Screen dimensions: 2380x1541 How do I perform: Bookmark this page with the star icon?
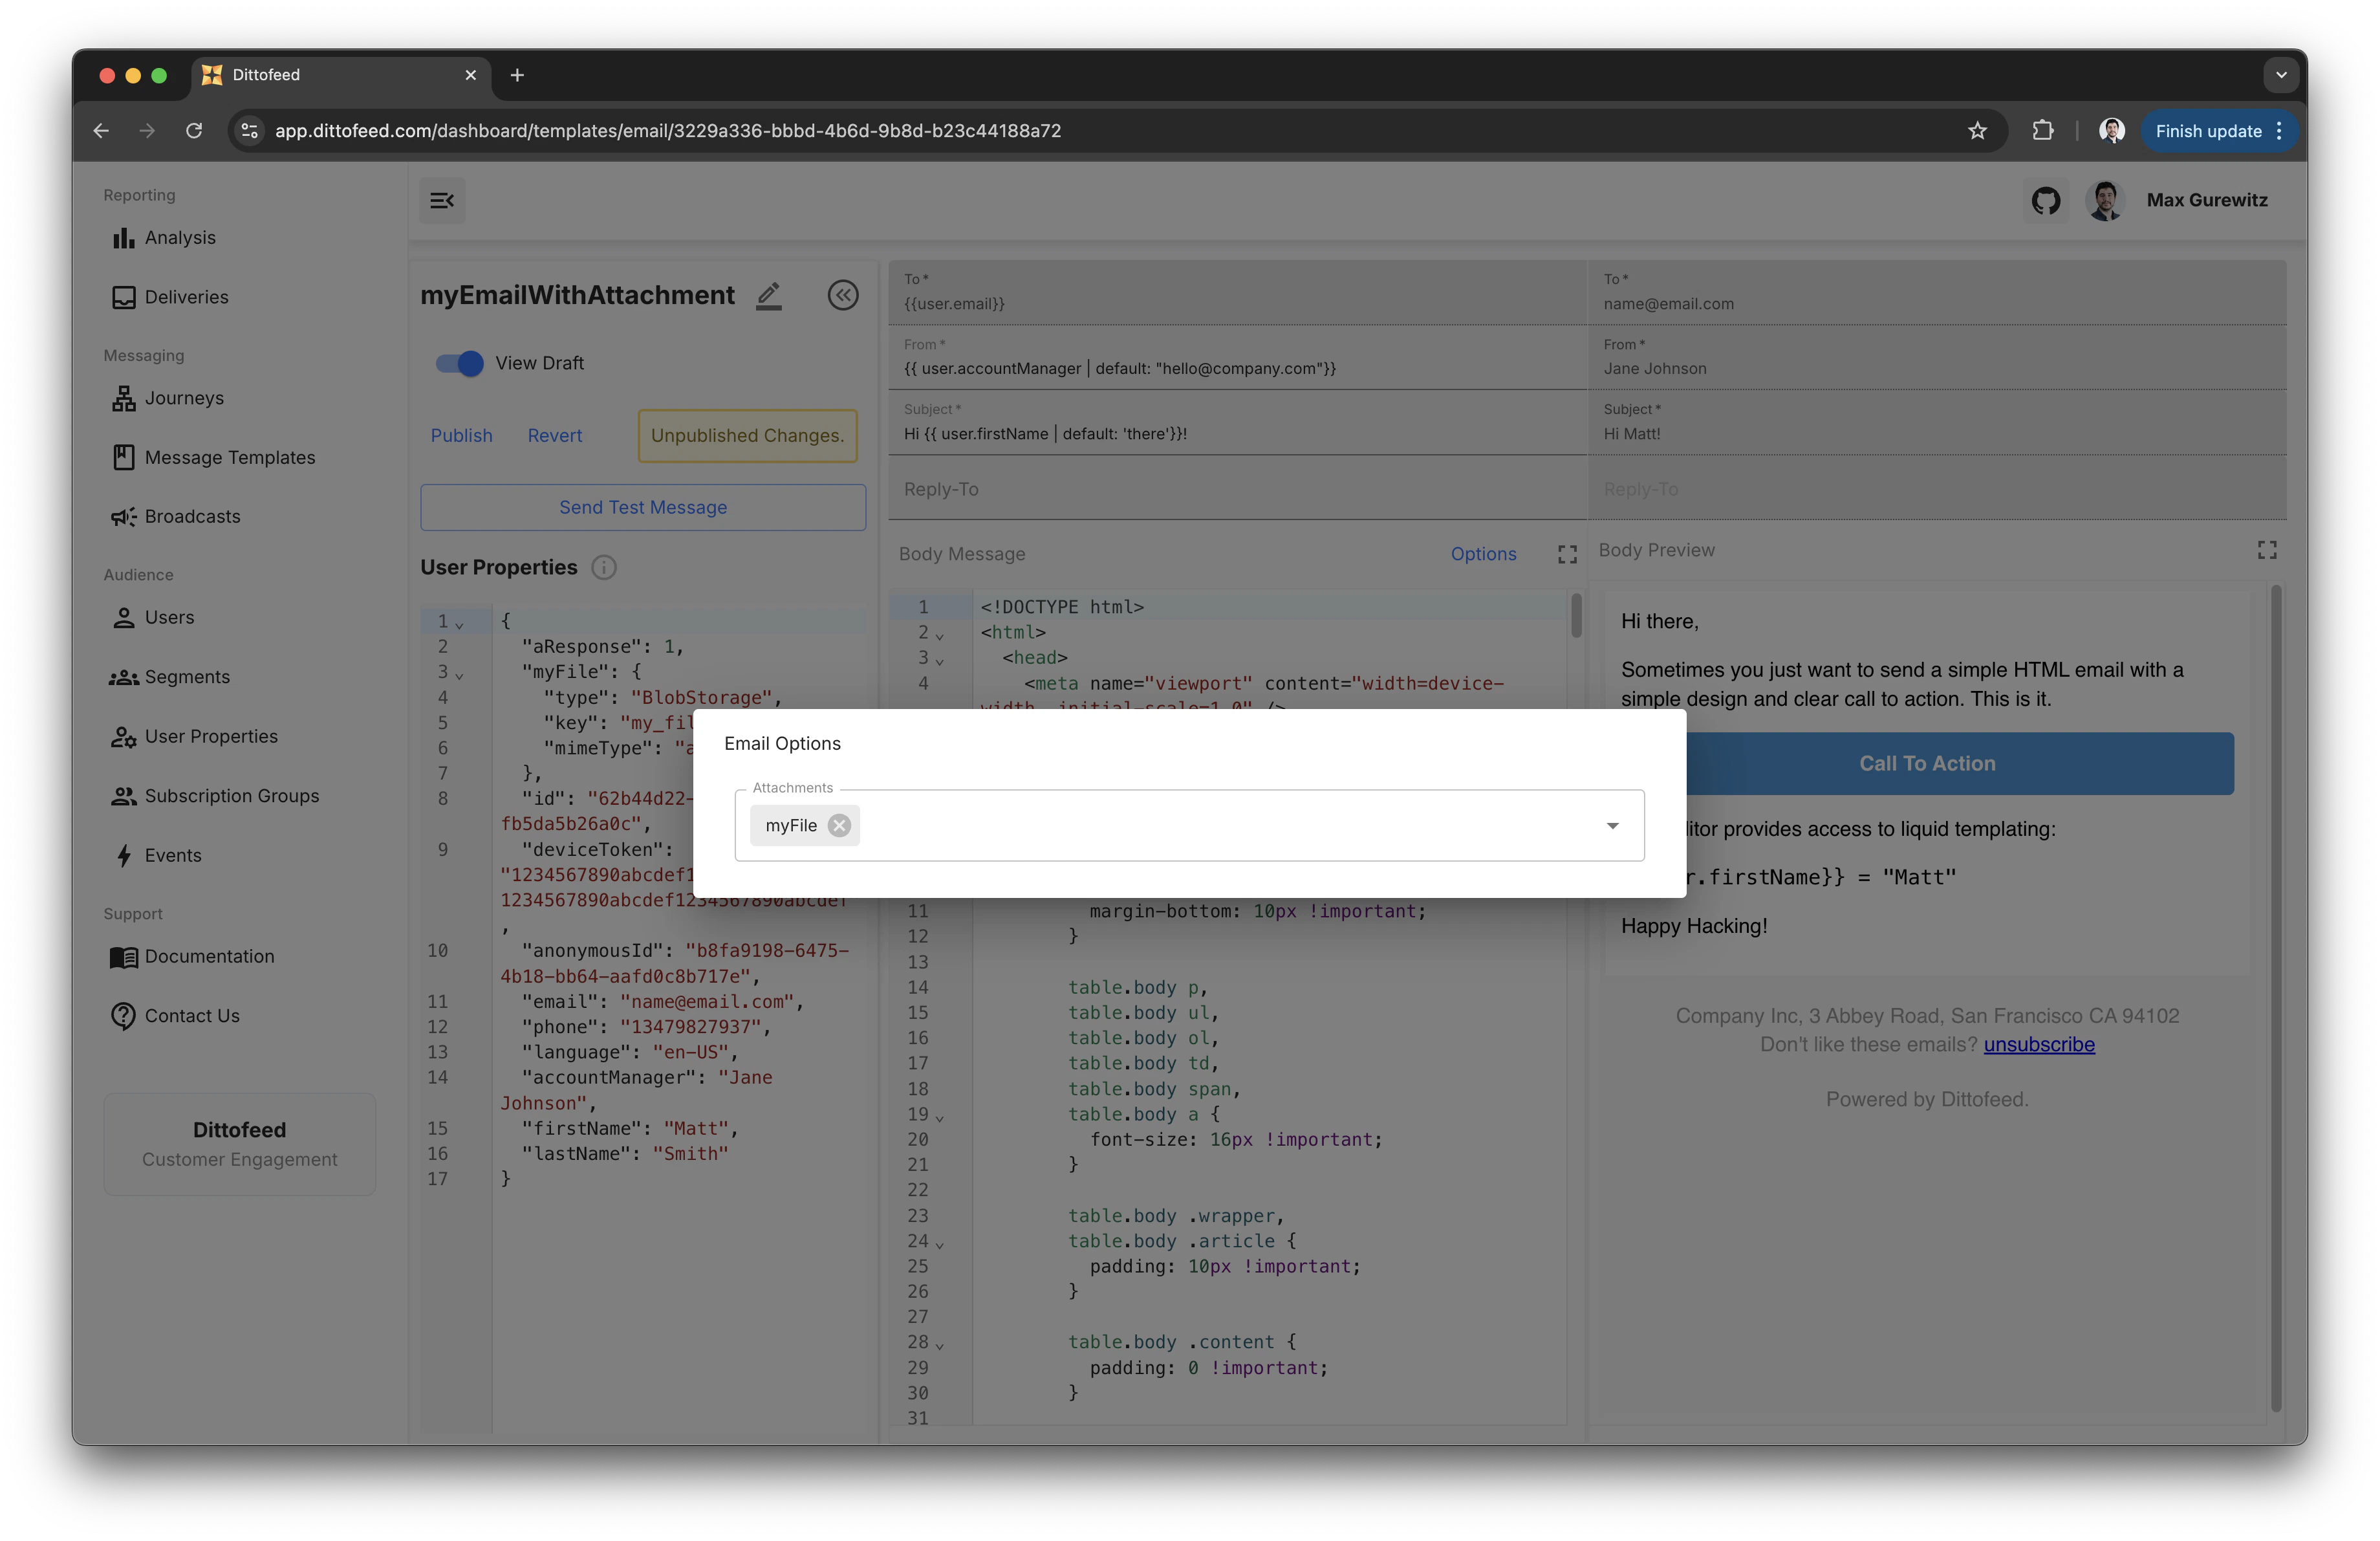1977,131
